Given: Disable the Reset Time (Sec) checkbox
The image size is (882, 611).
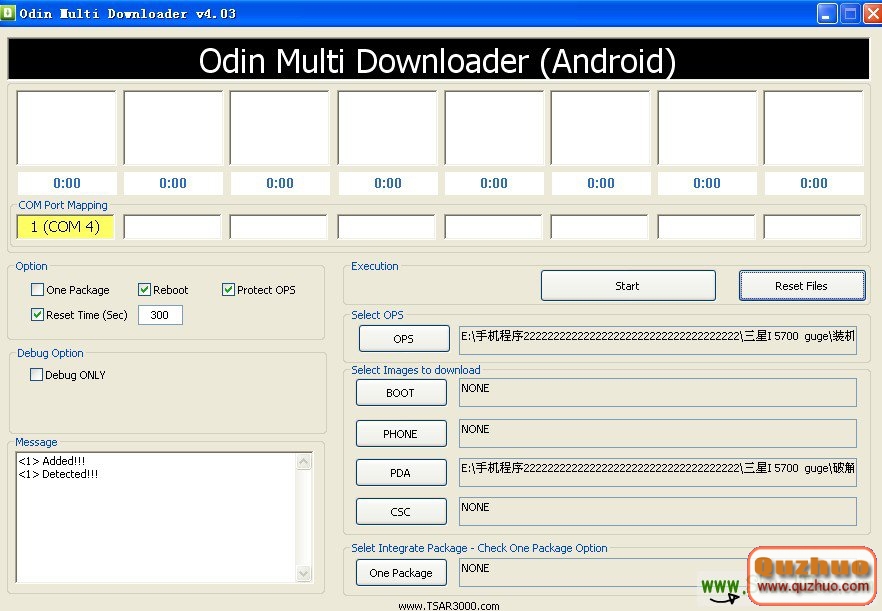Looking at the screenshot, I should (x=37, y=315).
